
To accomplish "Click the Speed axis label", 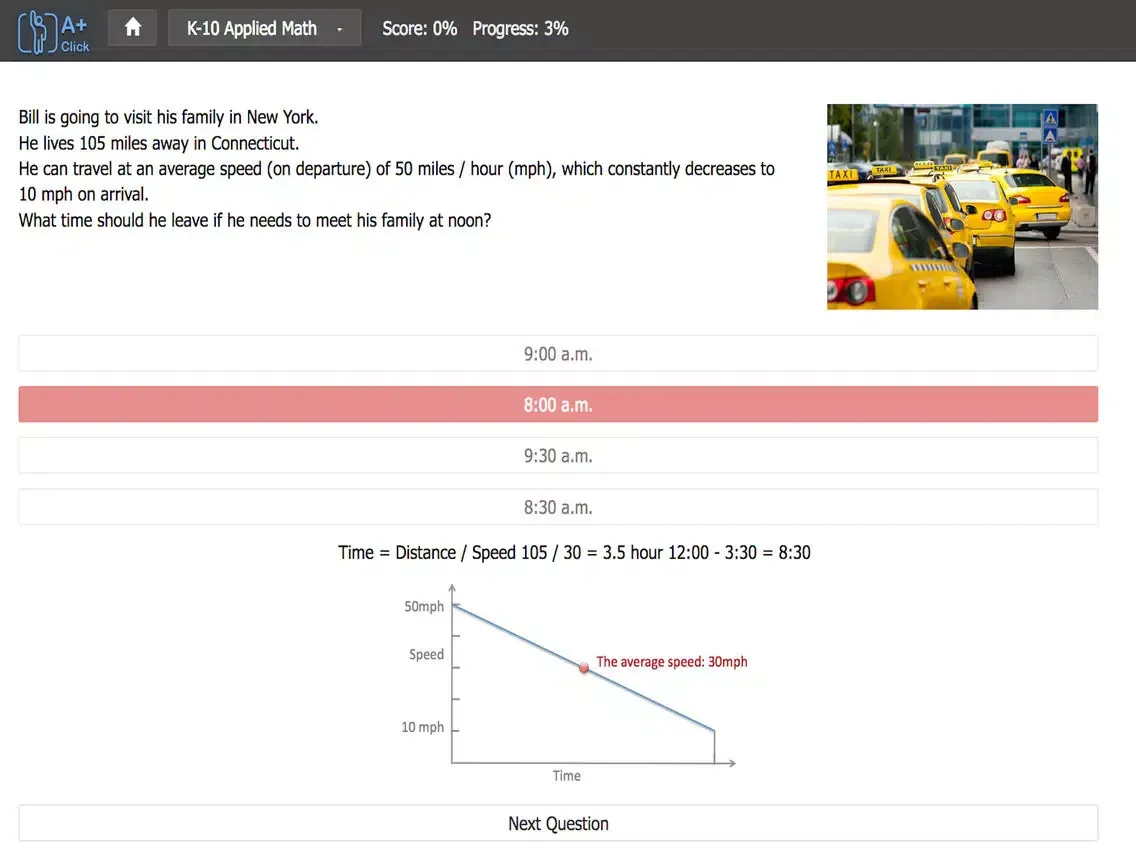I will click(426, 654).
